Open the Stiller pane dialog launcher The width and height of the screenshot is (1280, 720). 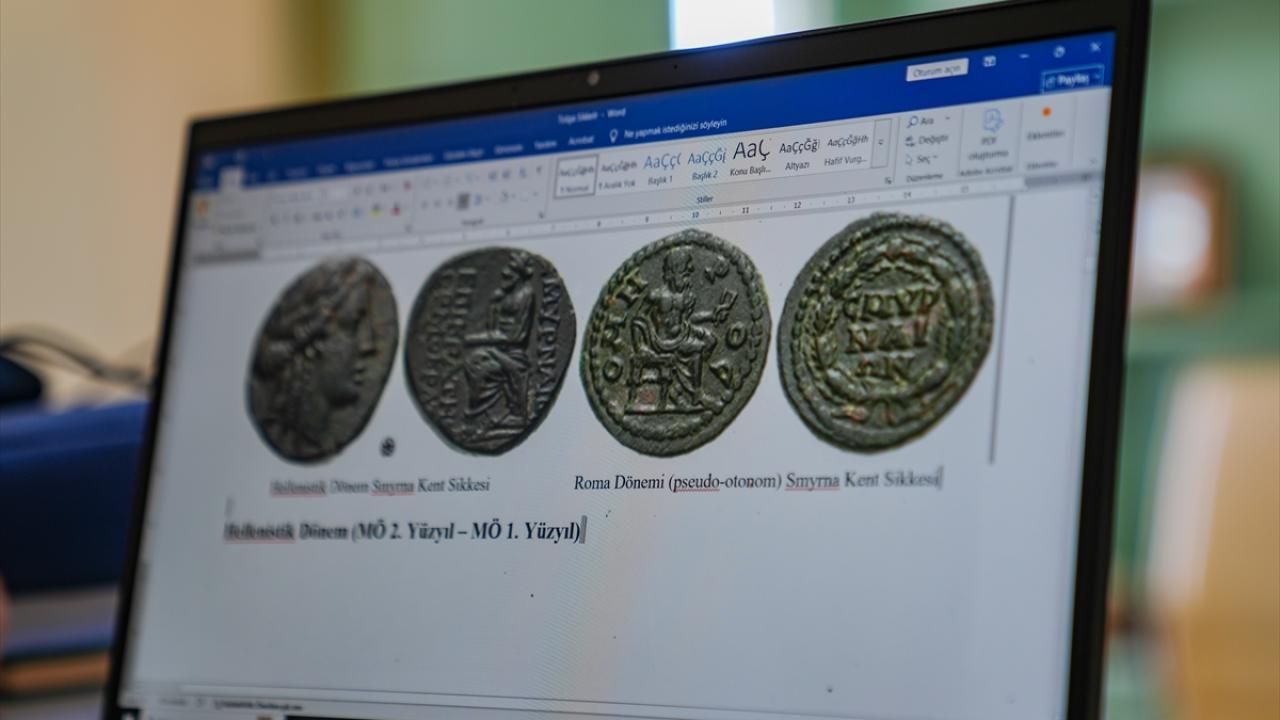pos(888,180)
